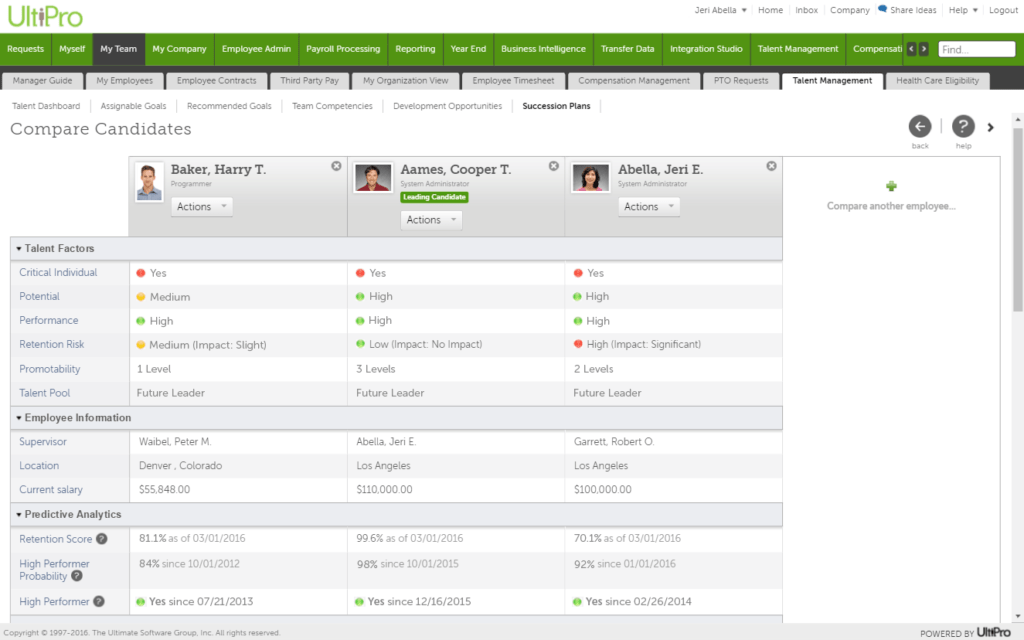The width and height of the screenshot is (1024, 640).
Task: Switch to the Third Party Pay tab
Action: point(310,81)
